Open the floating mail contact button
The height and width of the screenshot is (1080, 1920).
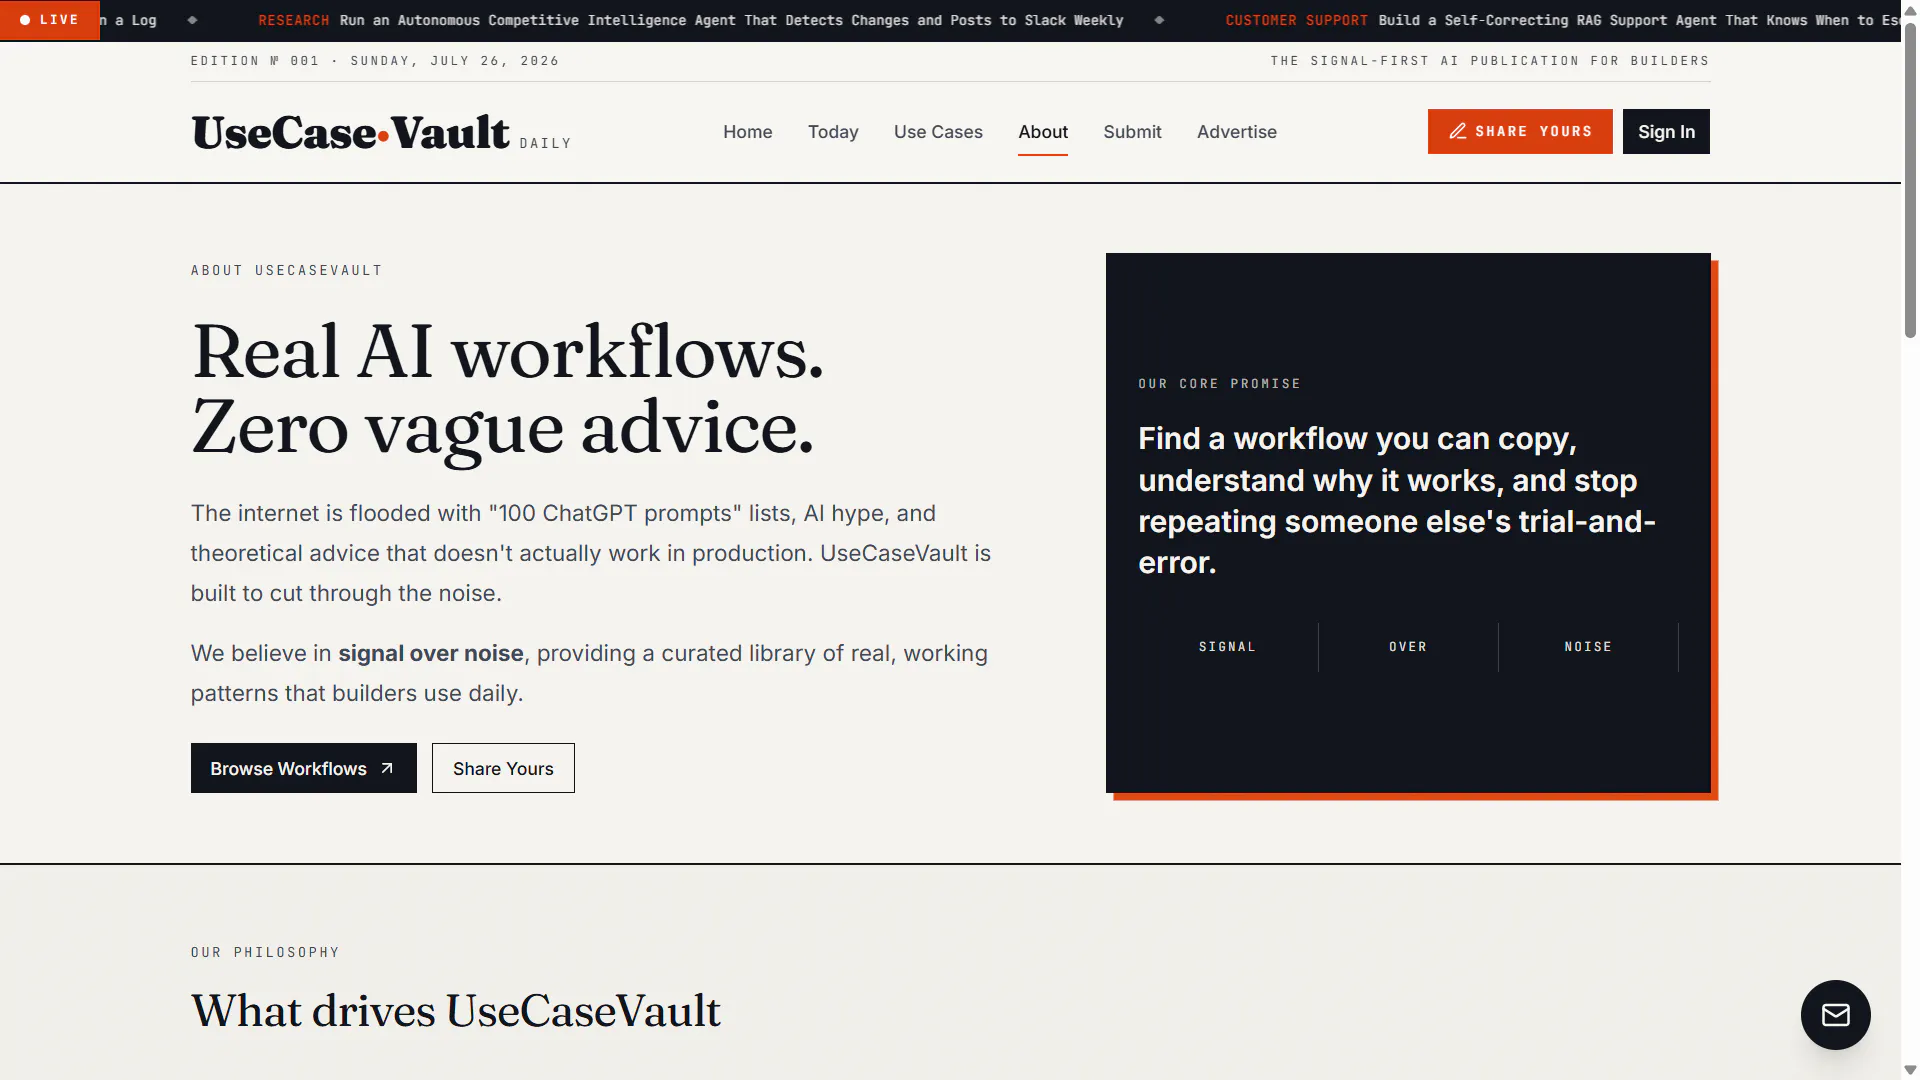(1835, 1015)
